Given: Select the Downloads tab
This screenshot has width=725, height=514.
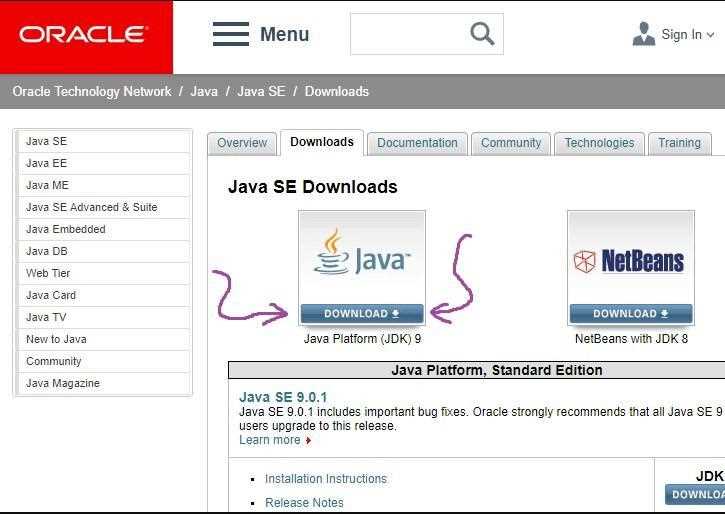Looking at the screenshot, I should click(322, 142).
